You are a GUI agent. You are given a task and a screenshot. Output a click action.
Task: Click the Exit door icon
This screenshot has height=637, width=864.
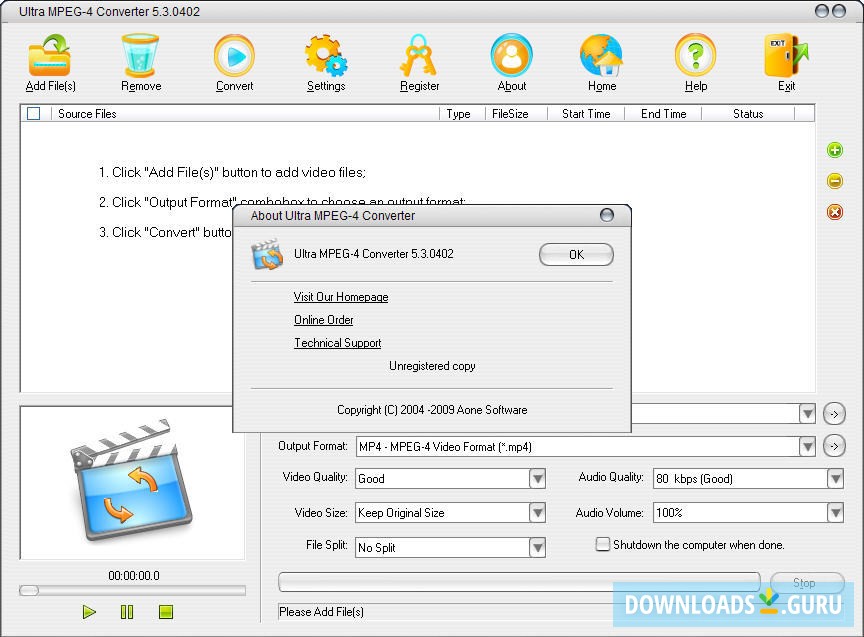(x=786, y=55)
